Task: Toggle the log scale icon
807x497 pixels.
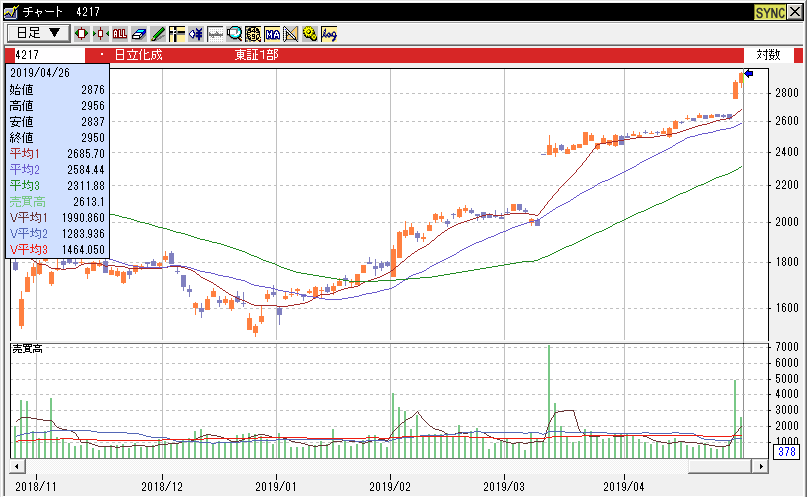Action: point(329,33)
